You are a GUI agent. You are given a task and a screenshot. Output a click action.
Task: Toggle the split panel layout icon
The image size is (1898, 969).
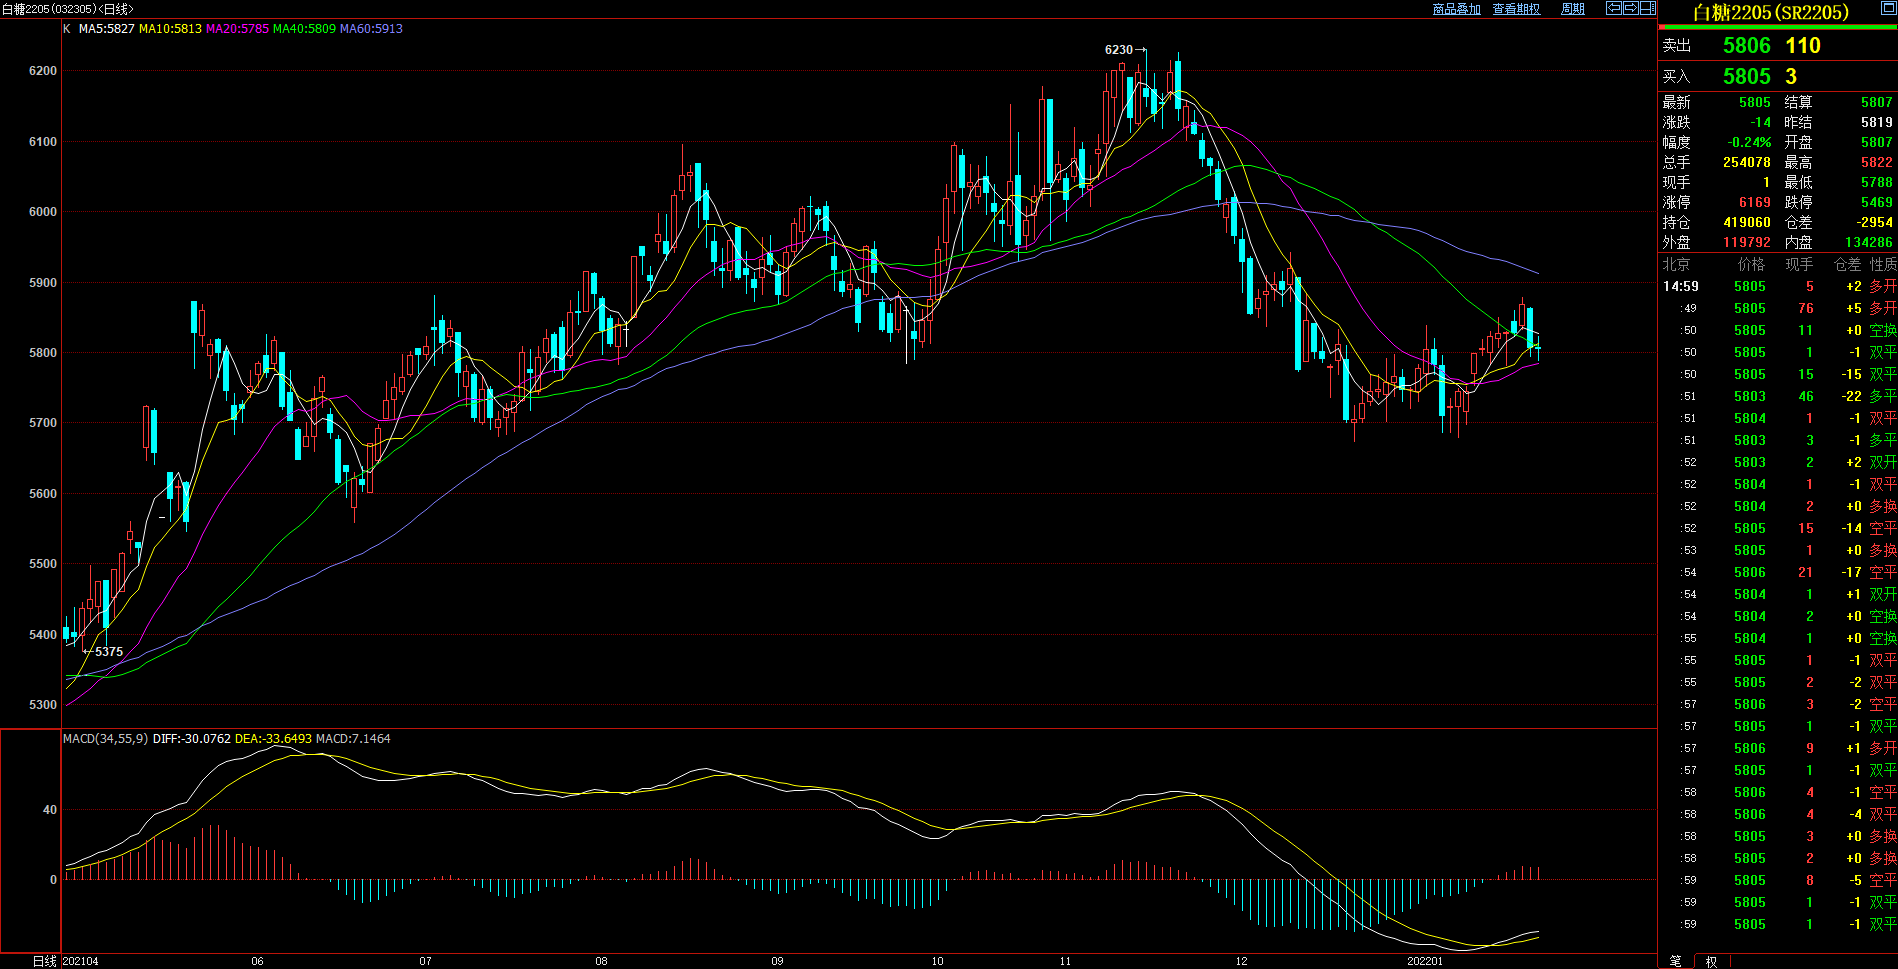[x=1647, y=8]
